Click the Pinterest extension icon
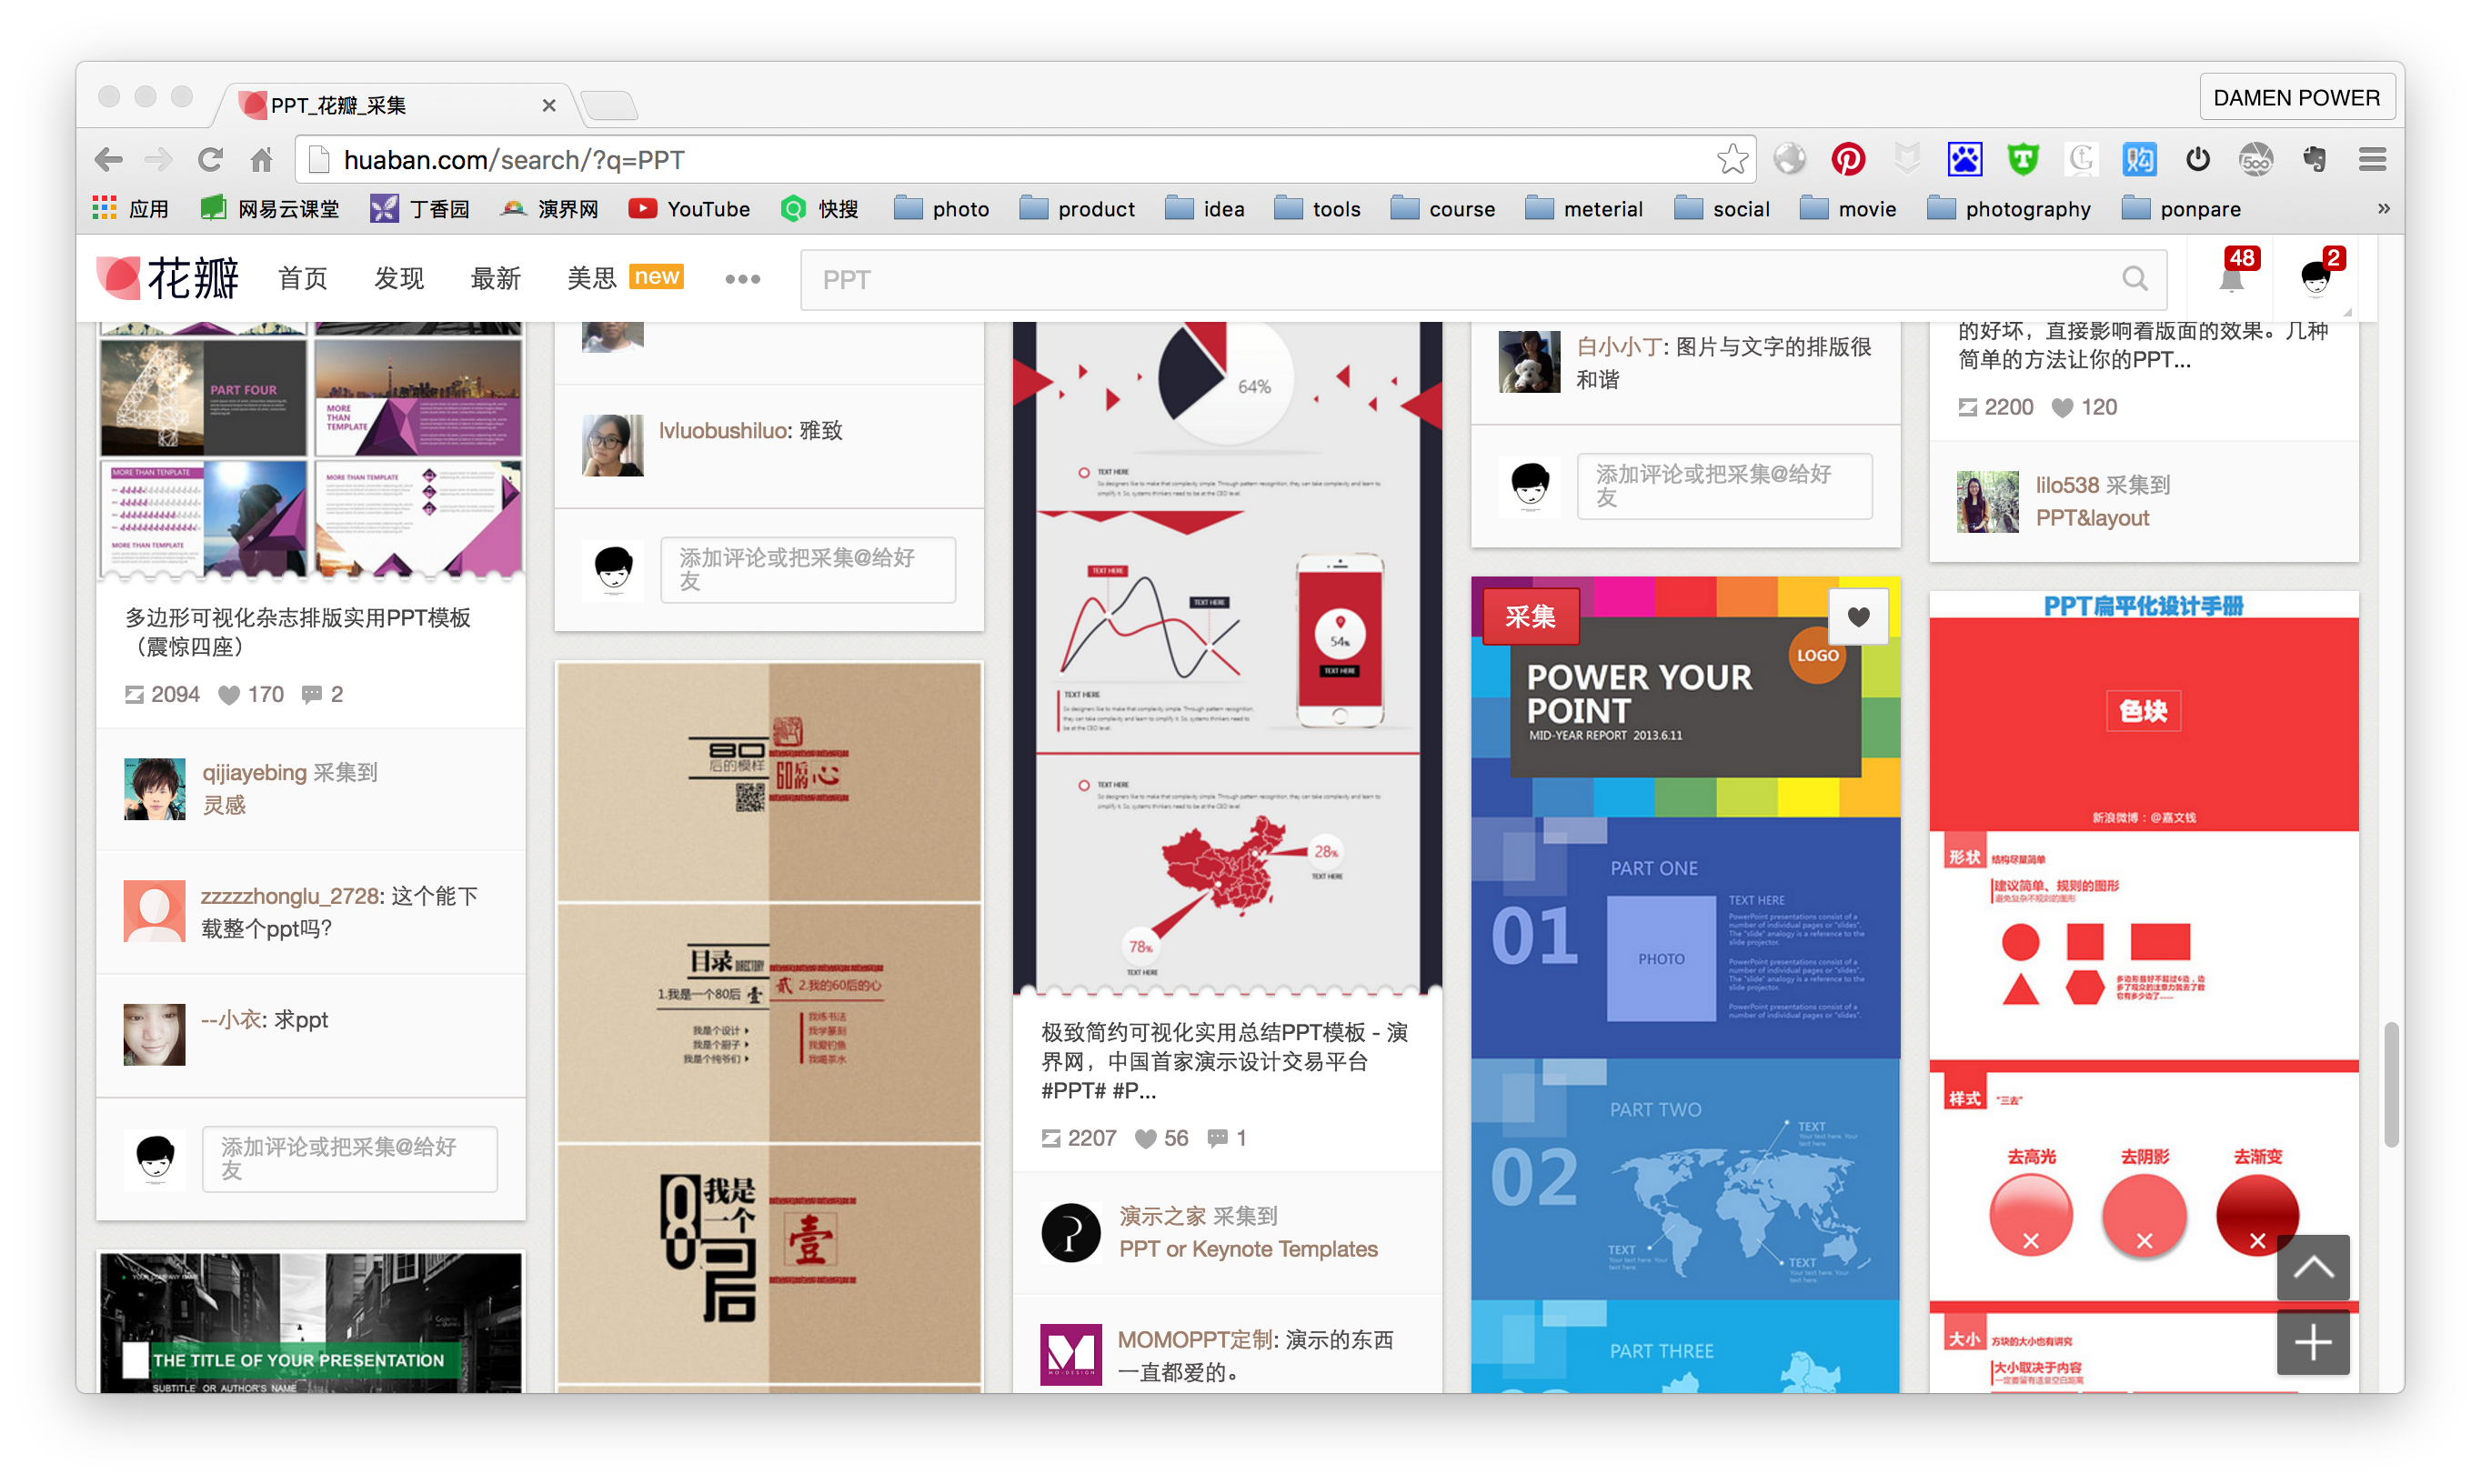2481x1484 pixels. pos(1847,159)
